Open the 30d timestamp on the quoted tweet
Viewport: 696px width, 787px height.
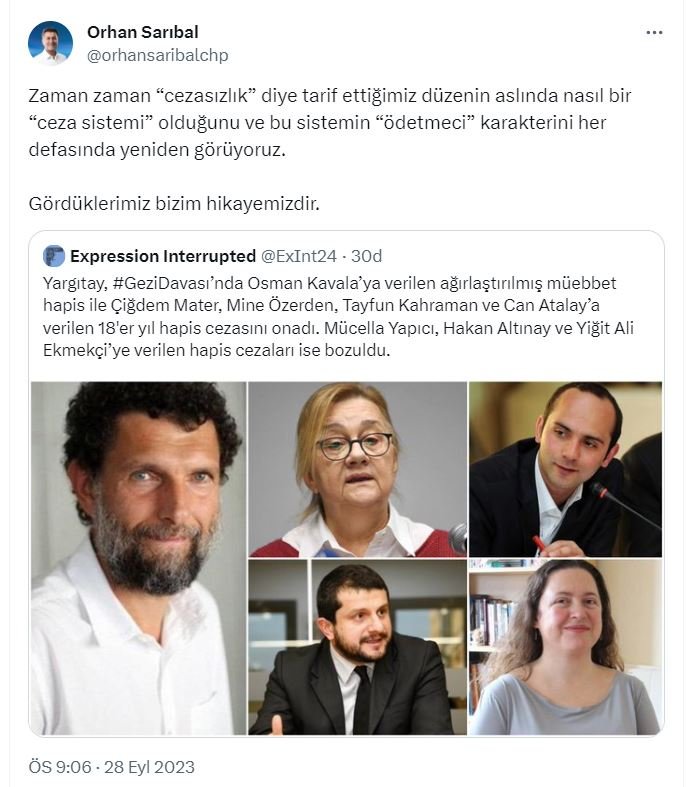366,256
